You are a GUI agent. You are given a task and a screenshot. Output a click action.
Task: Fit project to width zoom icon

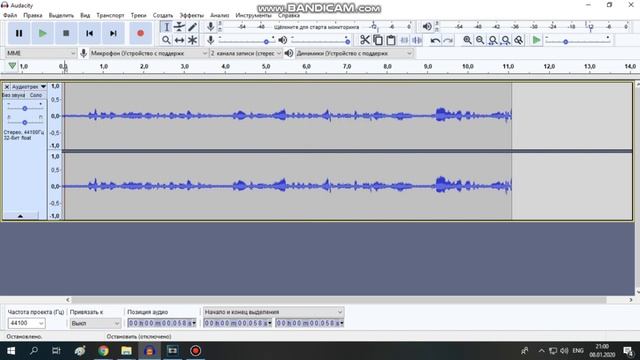coord(506,40)
